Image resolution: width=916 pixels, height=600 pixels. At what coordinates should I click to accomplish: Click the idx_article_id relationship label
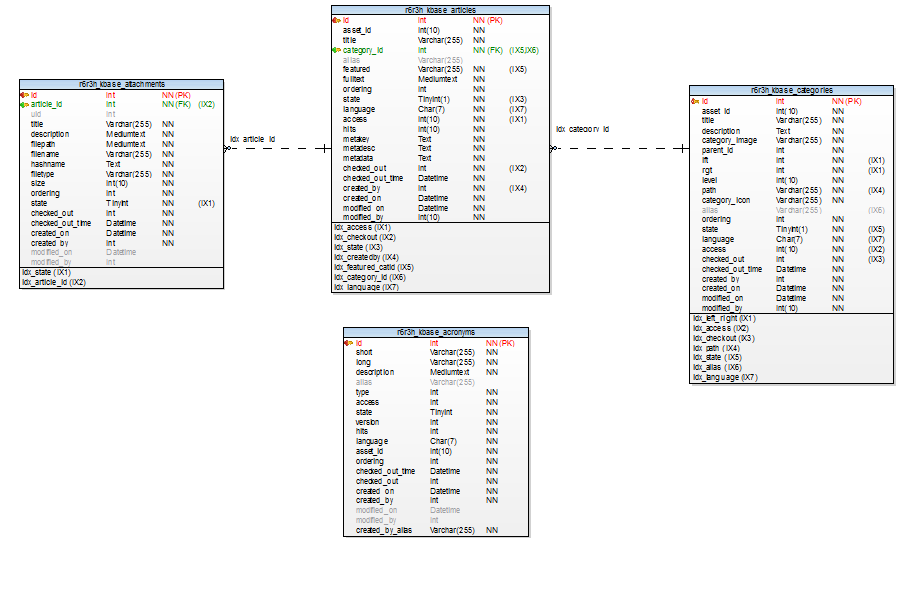click(x=252, y=139)
